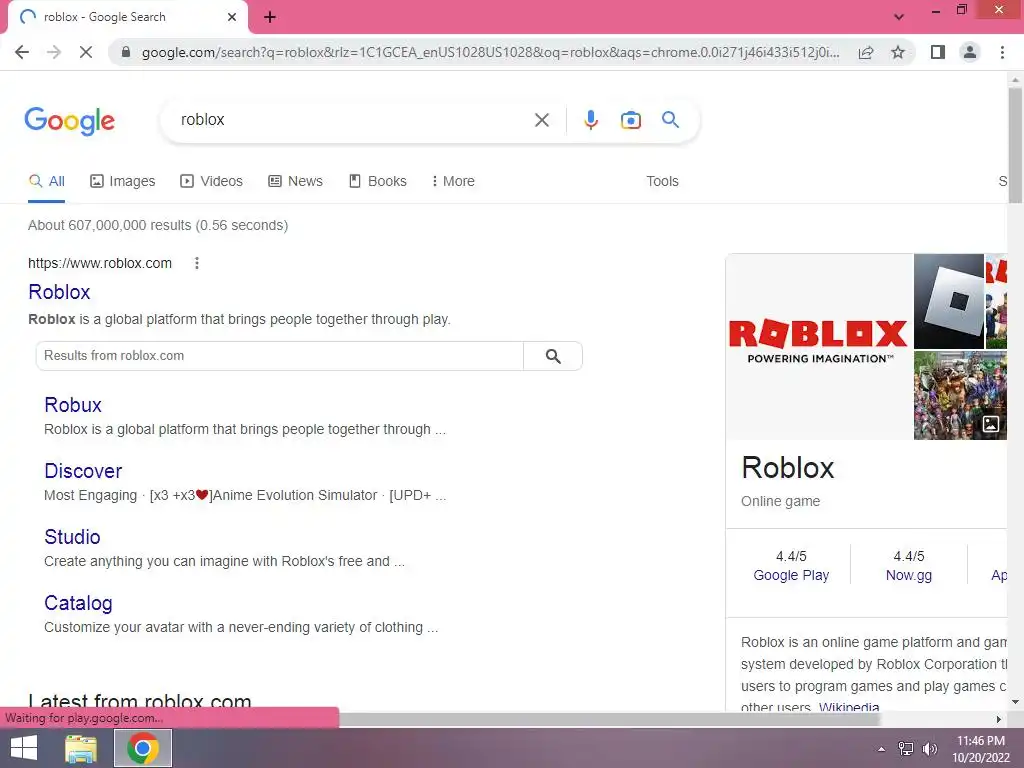Screen dimensions: 1024x768
Task: Click the results count text "About 607,000,000 results"
Action: [x=110, y=225]
